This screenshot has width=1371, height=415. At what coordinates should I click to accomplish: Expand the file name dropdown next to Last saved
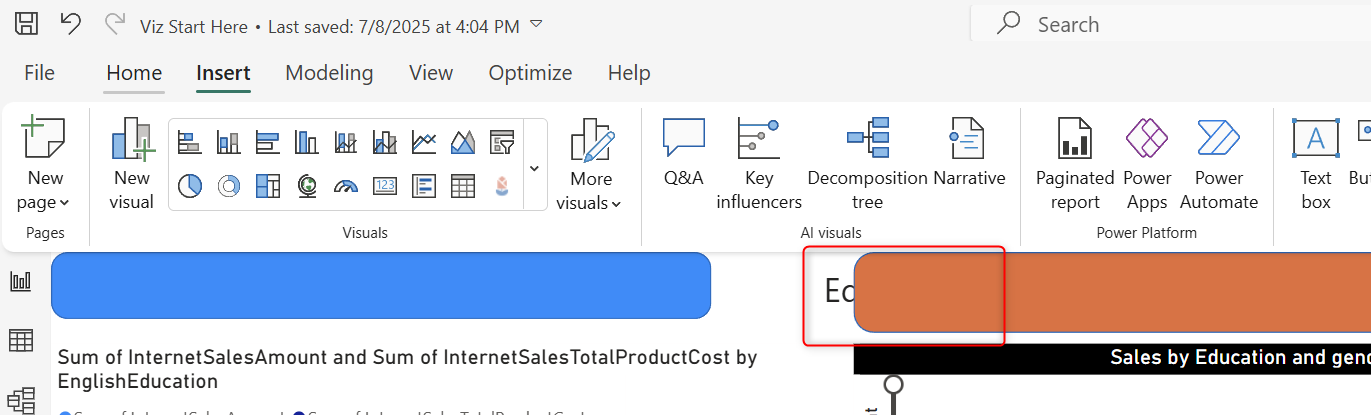click(x=536, y=25)
